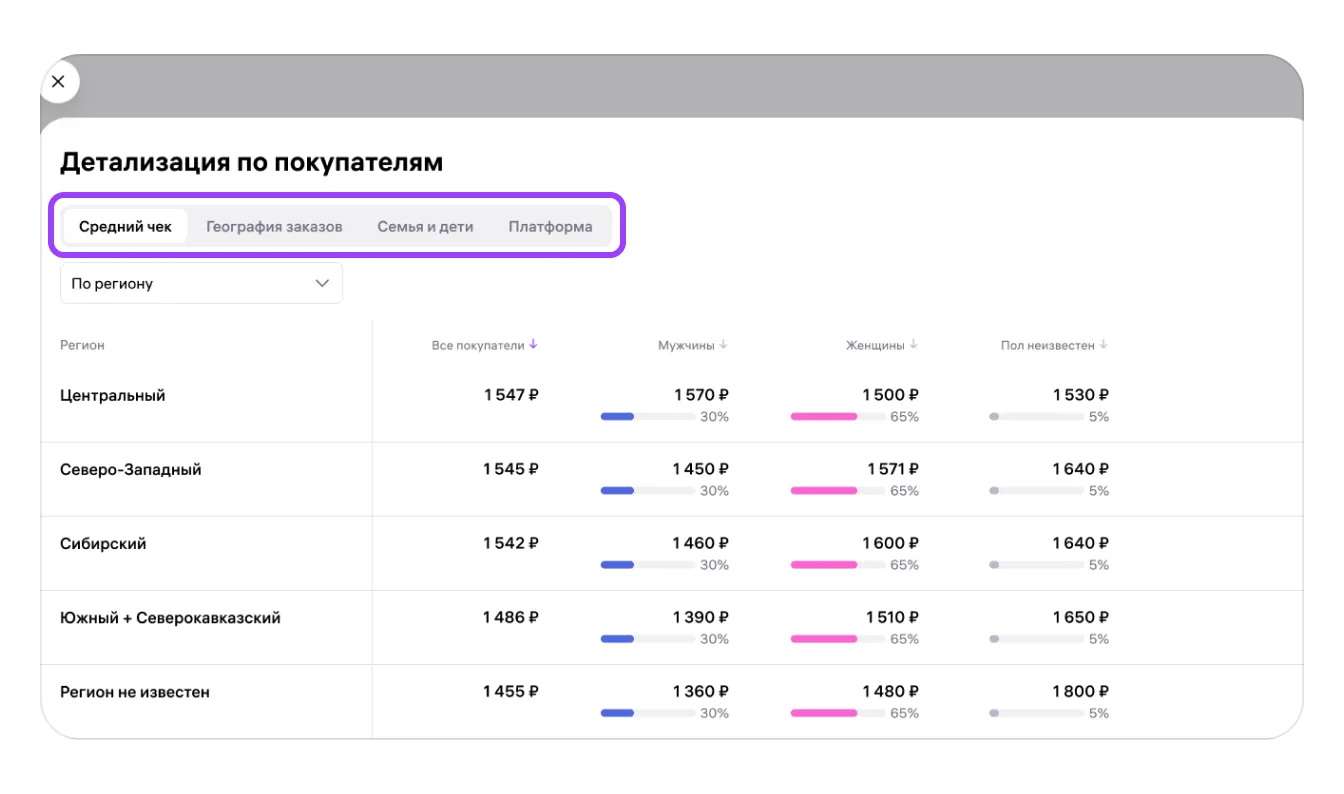1344x794 pixels.
Task: Select the Центральный region row
Action: [x=113, y=396]
